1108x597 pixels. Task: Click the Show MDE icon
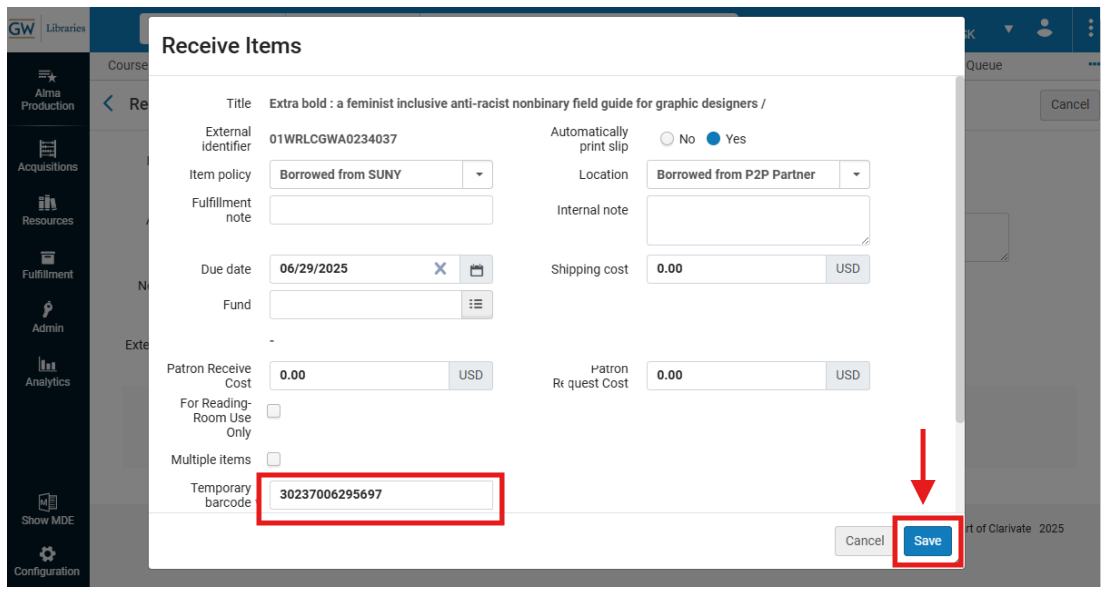coord(47,509)
